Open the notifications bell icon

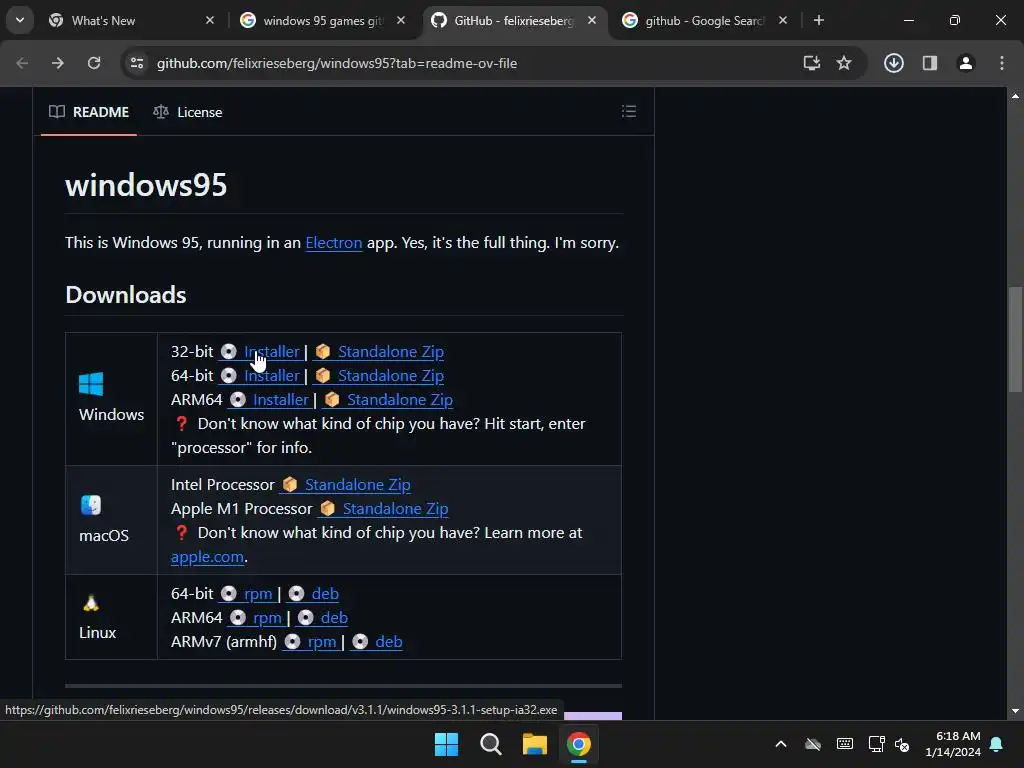pyautogui.click(x=997, y=744)
